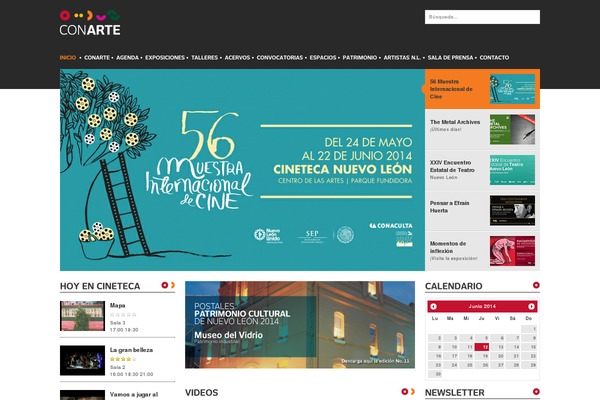Click the VIDEOS heading
600x400 pixels.
coord(202,392)
